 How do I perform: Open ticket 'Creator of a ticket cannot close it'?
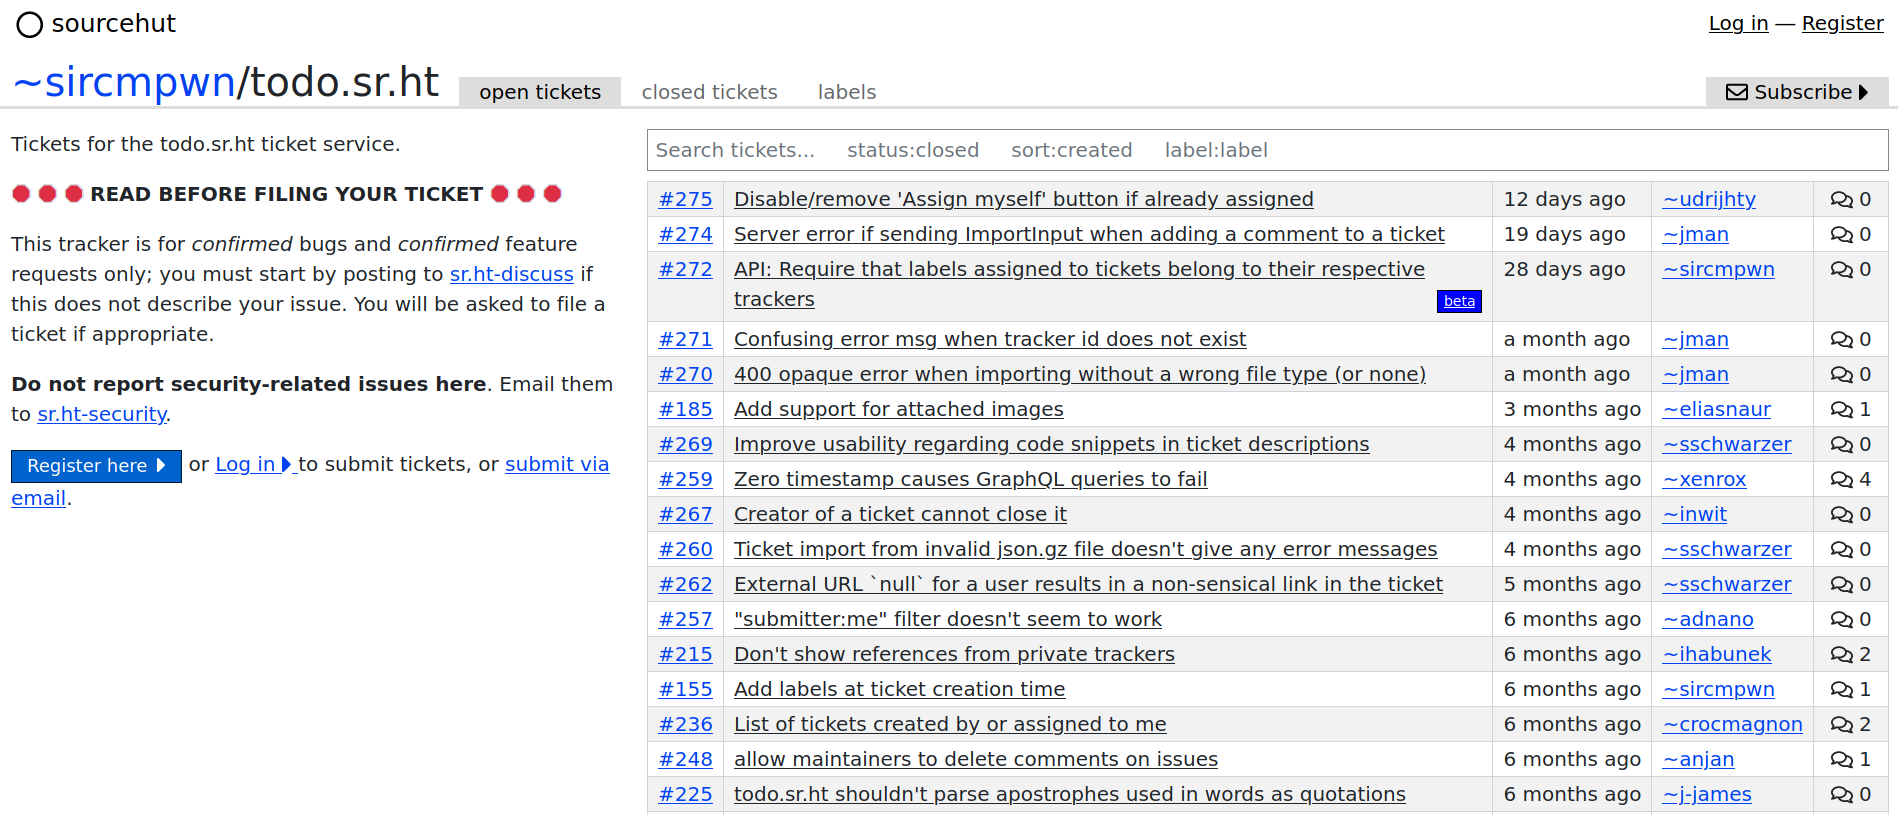[900, 514]
